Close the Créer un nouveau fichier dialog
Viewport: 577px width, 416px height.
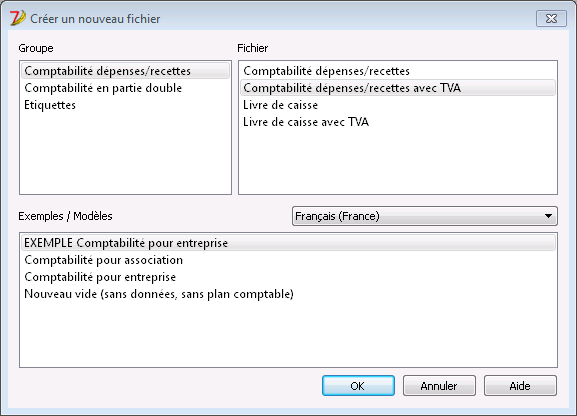click(x=551, y=19)
